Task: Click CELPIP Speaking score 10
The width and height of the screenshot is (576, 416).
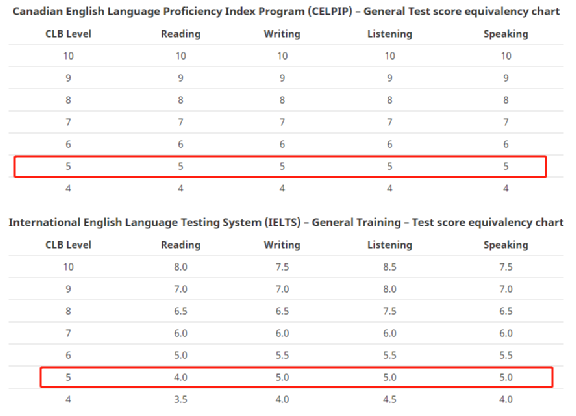Action: [x=506, y=56]
